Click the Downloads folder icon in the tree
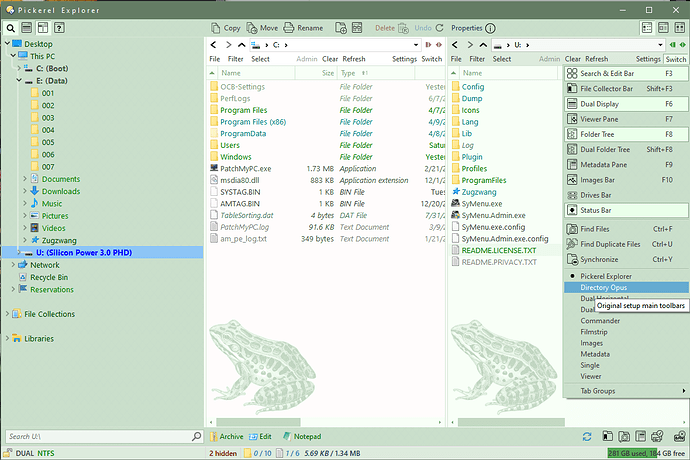The image size is (690, 460). [35, 191]
